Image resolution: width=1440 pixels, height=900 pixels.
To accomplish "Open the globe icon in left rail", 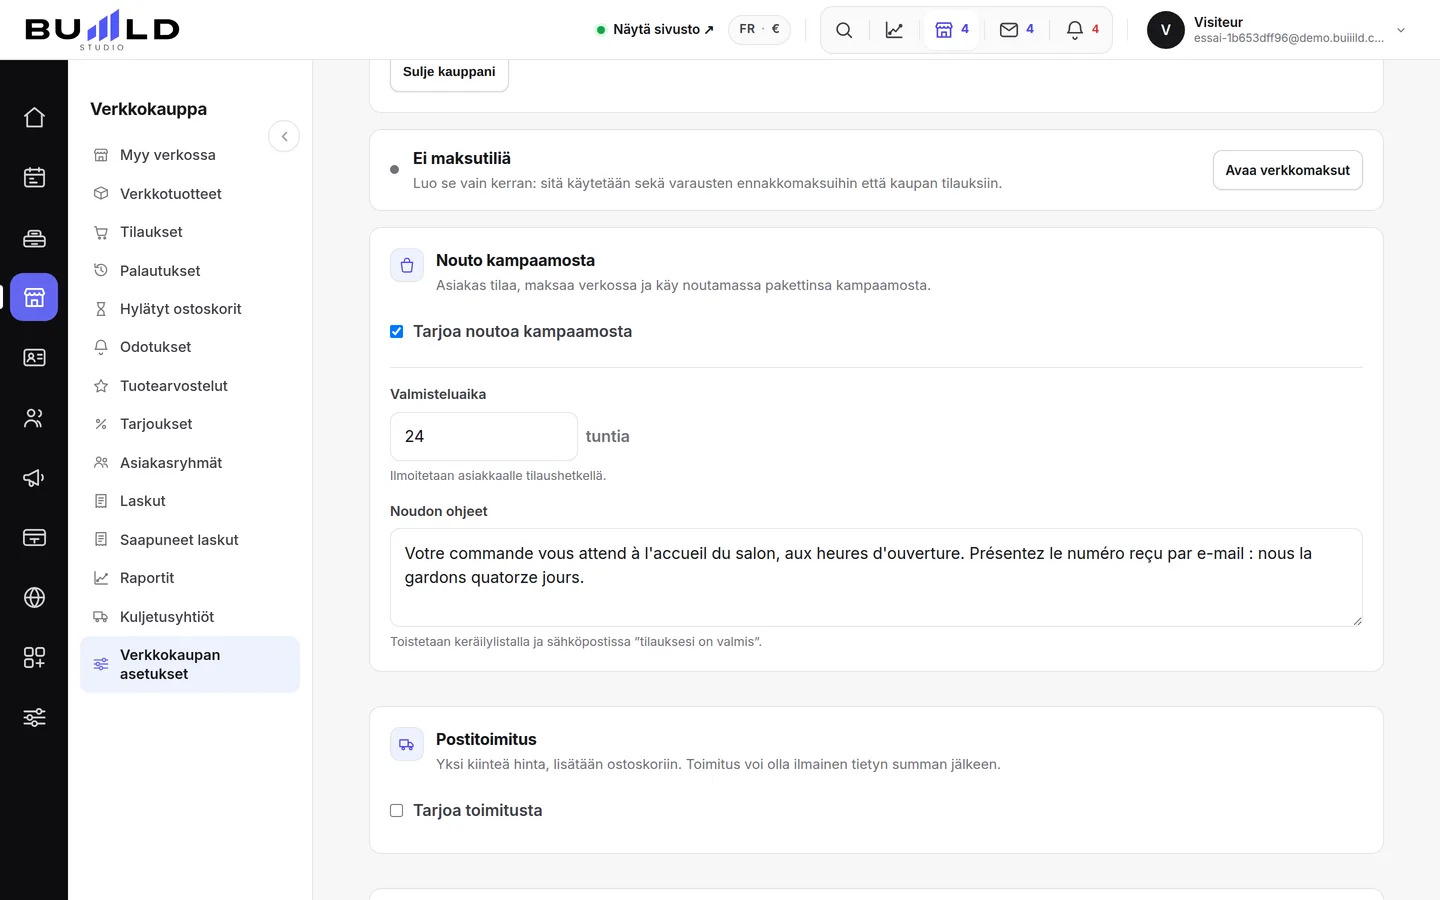I will (x=34, y=598).
